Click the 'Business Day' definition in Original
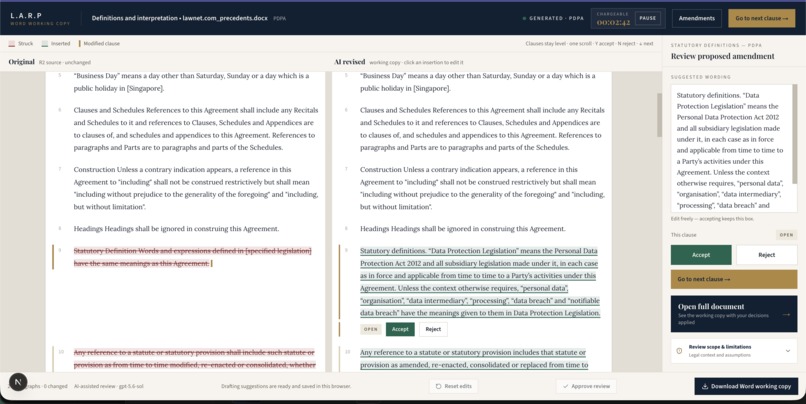This screenshot has width=806, height=404. point(191,82)
